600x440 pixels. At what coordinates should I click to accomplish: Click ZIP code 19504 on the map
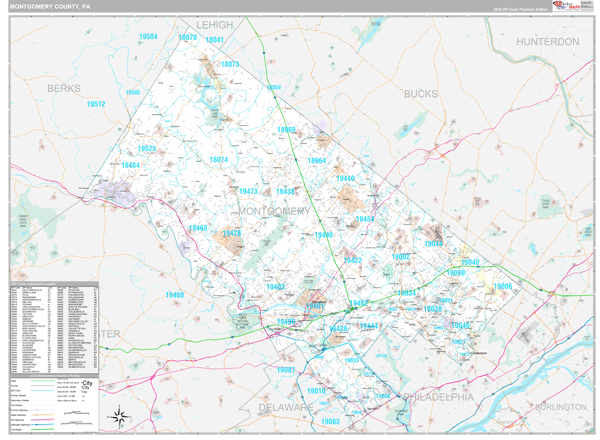coord(148,37)
